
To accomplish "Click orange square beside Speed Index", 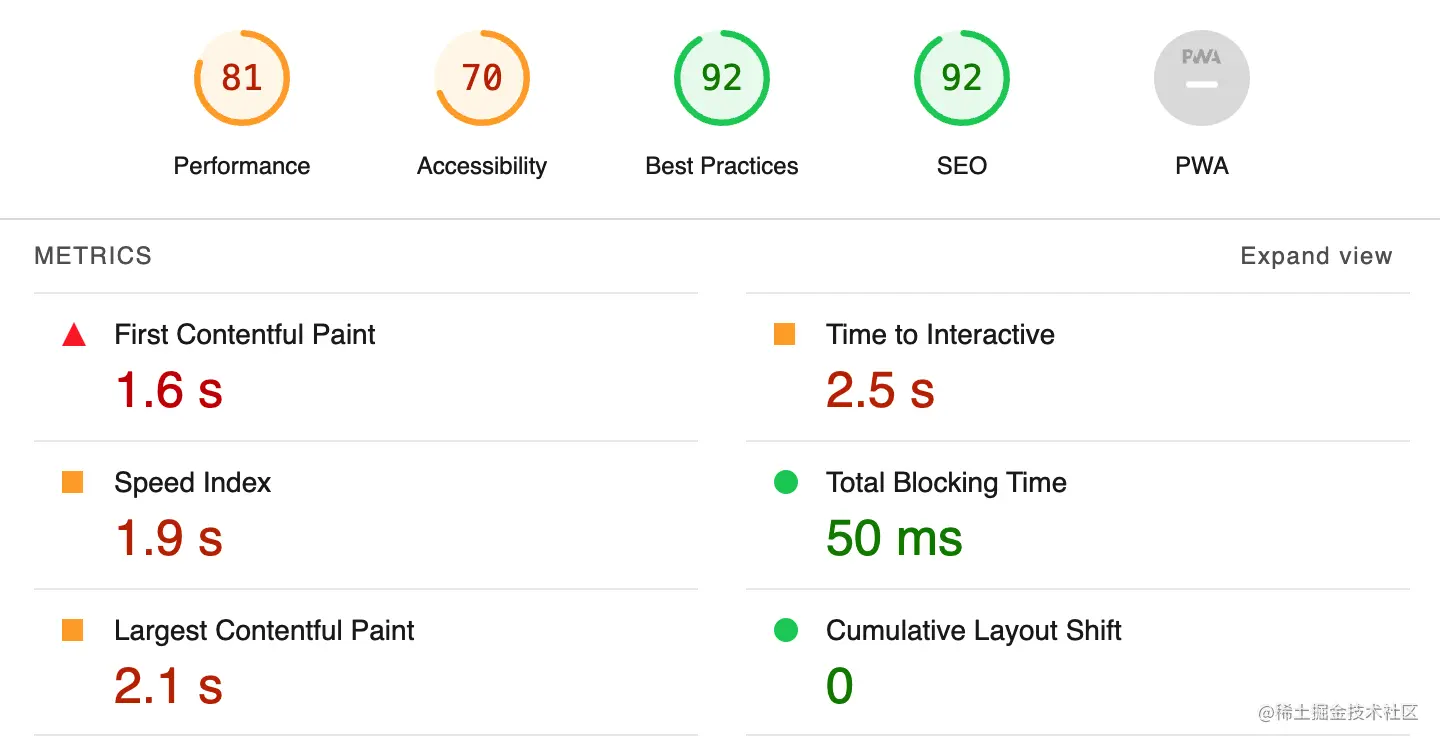I will tap(73, 483).
